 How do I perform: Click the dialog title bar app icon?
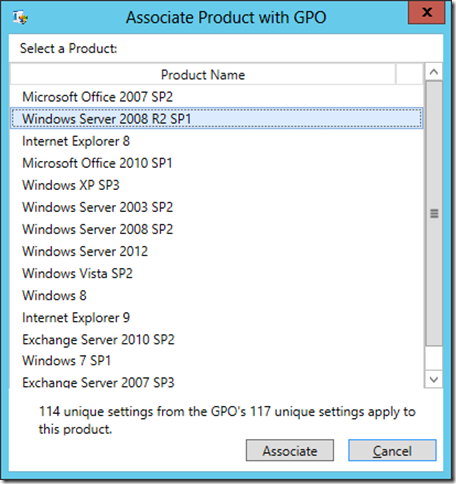point(20,17)
